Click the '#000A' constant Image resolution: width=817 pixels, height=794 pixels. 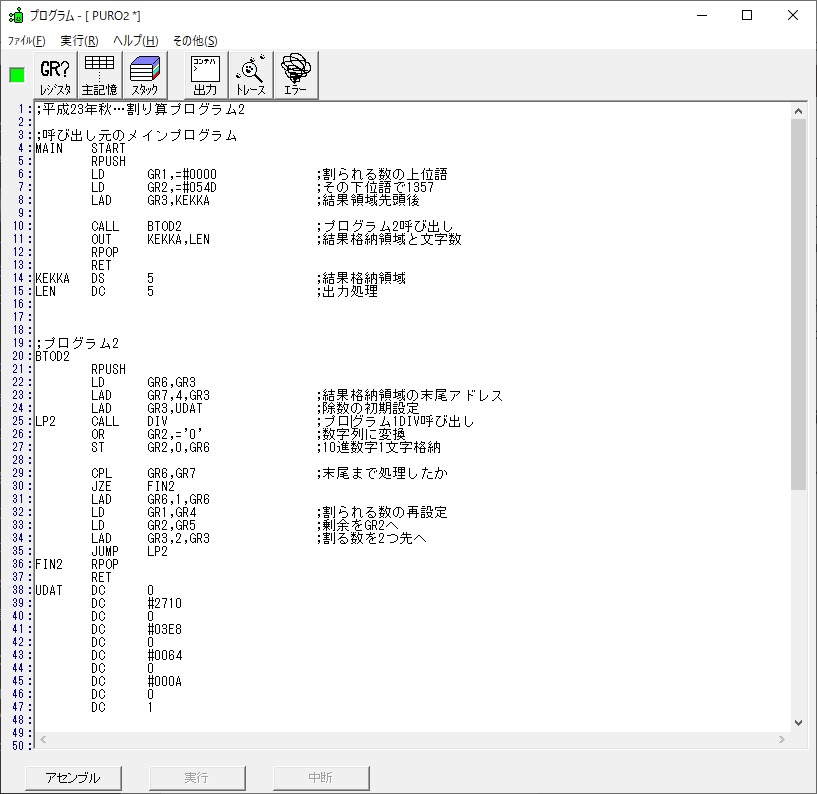point(165,682)
